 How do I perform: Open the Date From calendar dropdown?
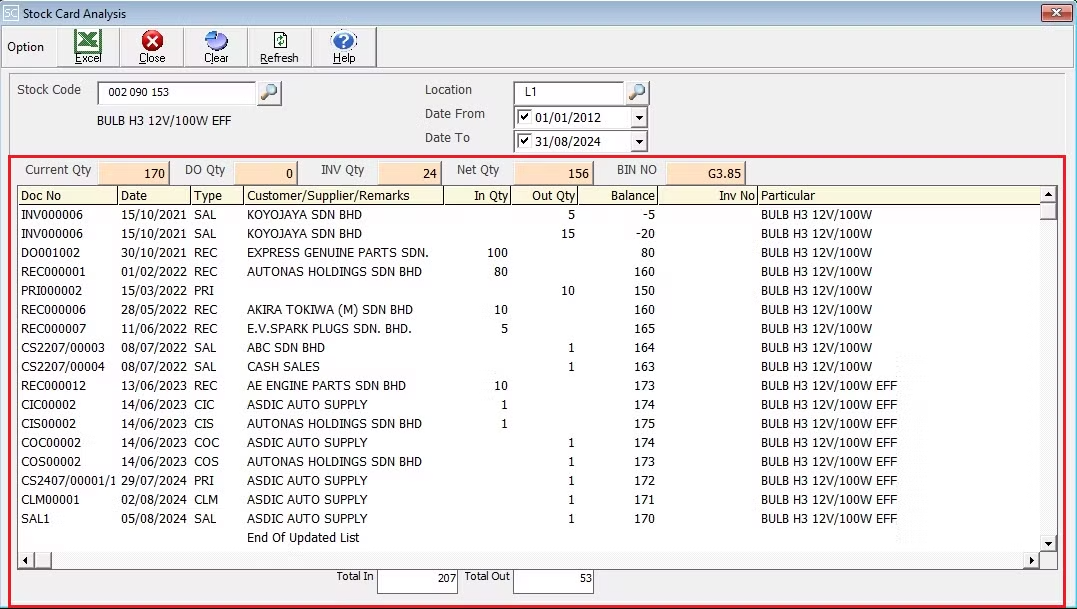(x=639, y=117)
